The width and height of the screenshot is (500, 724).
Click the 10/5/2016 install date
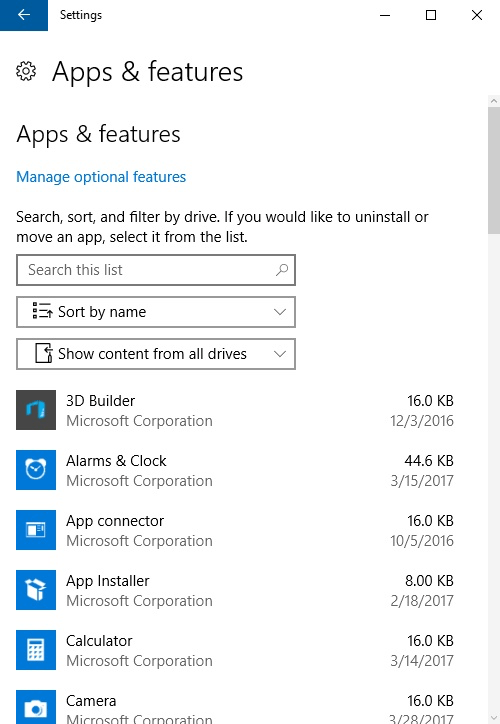pos(422,541)
